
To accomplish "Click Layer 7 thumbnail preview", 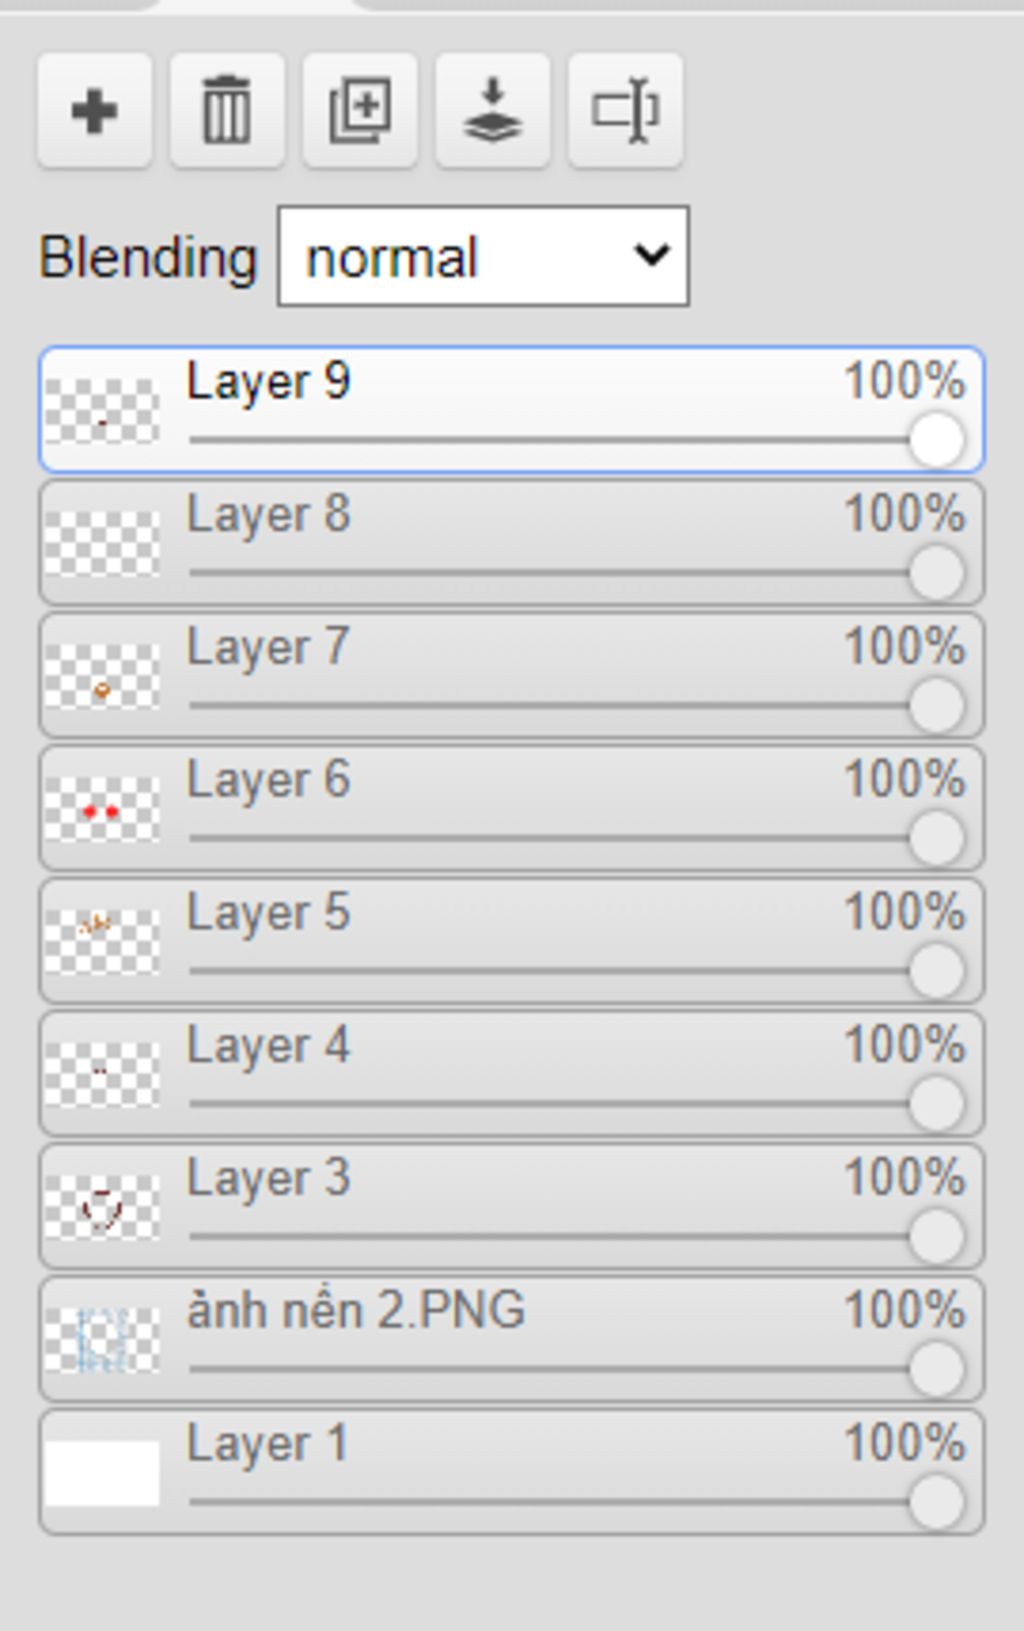I will click(x=102, y=676).
